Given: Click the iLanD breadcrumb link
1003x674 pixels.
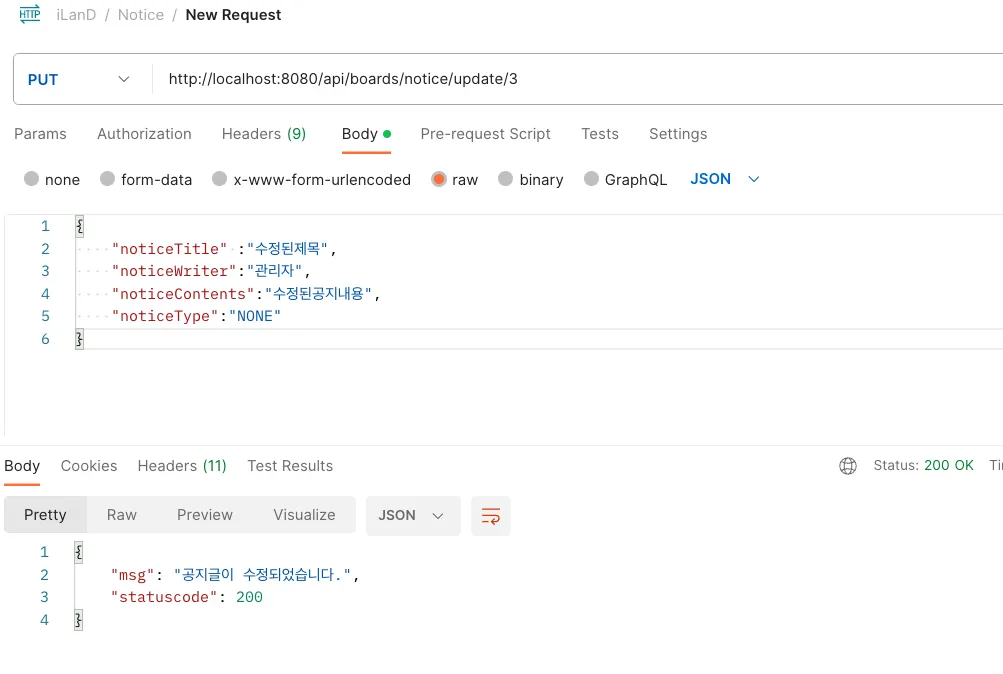Looking at the screenshot, I should (76, 15).
